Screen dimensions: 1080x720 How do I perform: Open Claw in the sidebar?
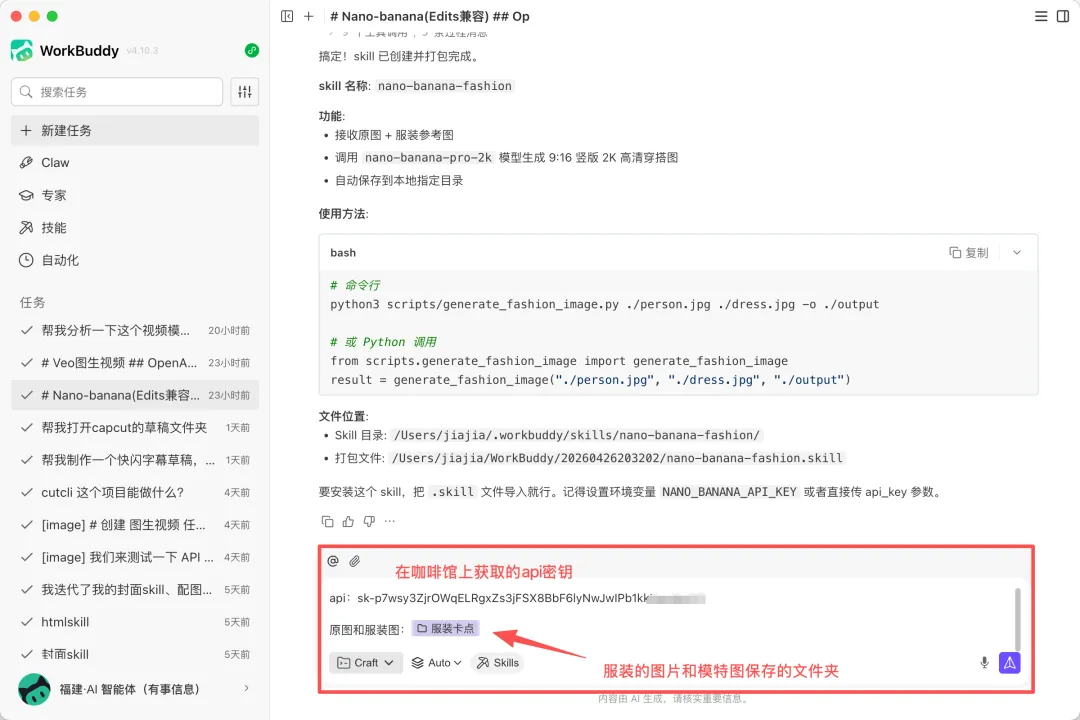[134, 163]
